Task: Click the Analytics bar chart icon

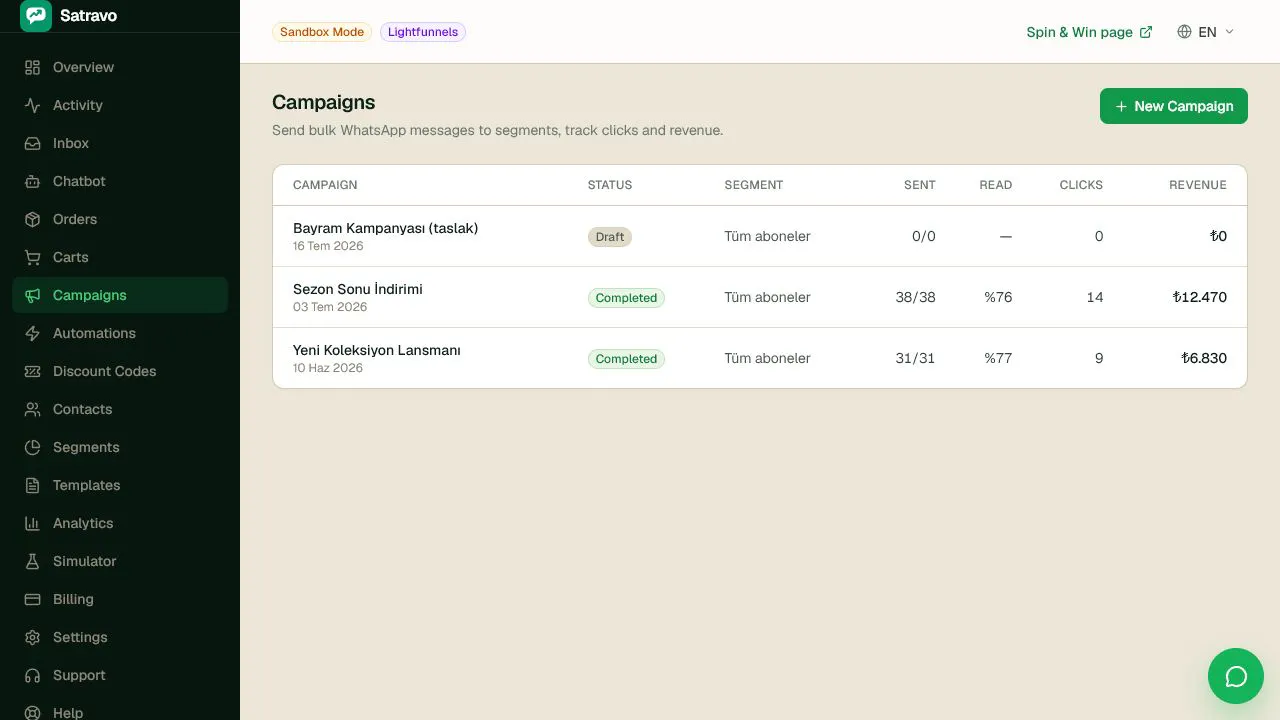Action: [x=33, y=523]
